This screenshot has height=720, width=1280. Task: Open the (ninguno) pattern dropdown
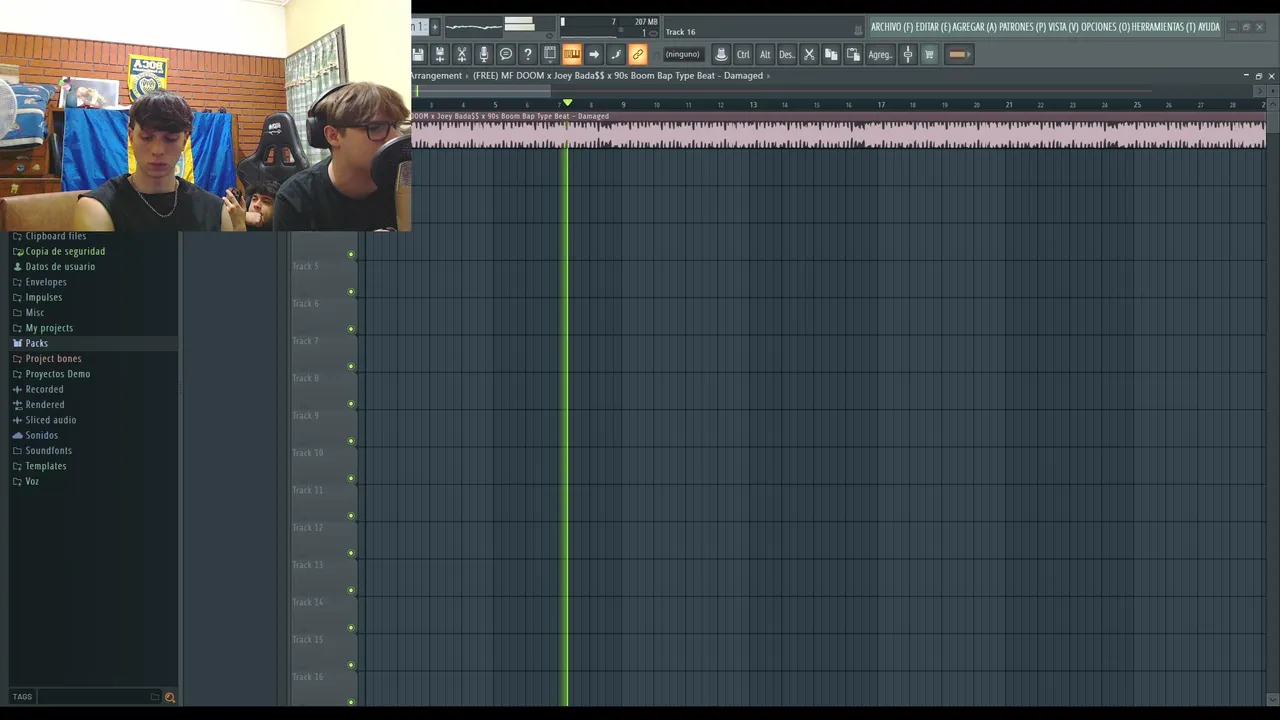(x=683, y=54)
